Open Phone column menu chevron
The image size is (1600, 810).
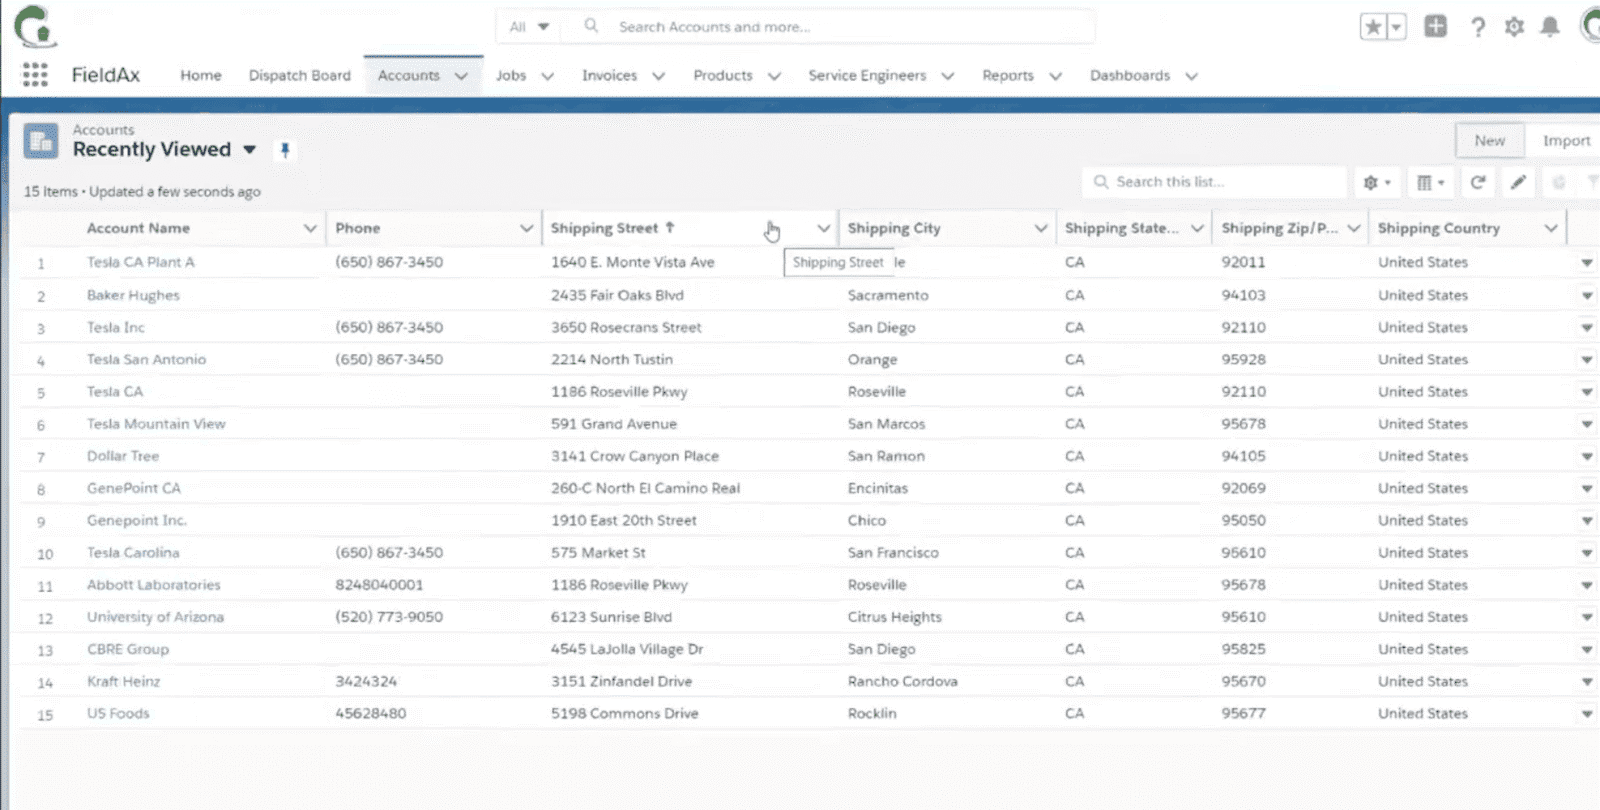(526, 228)
